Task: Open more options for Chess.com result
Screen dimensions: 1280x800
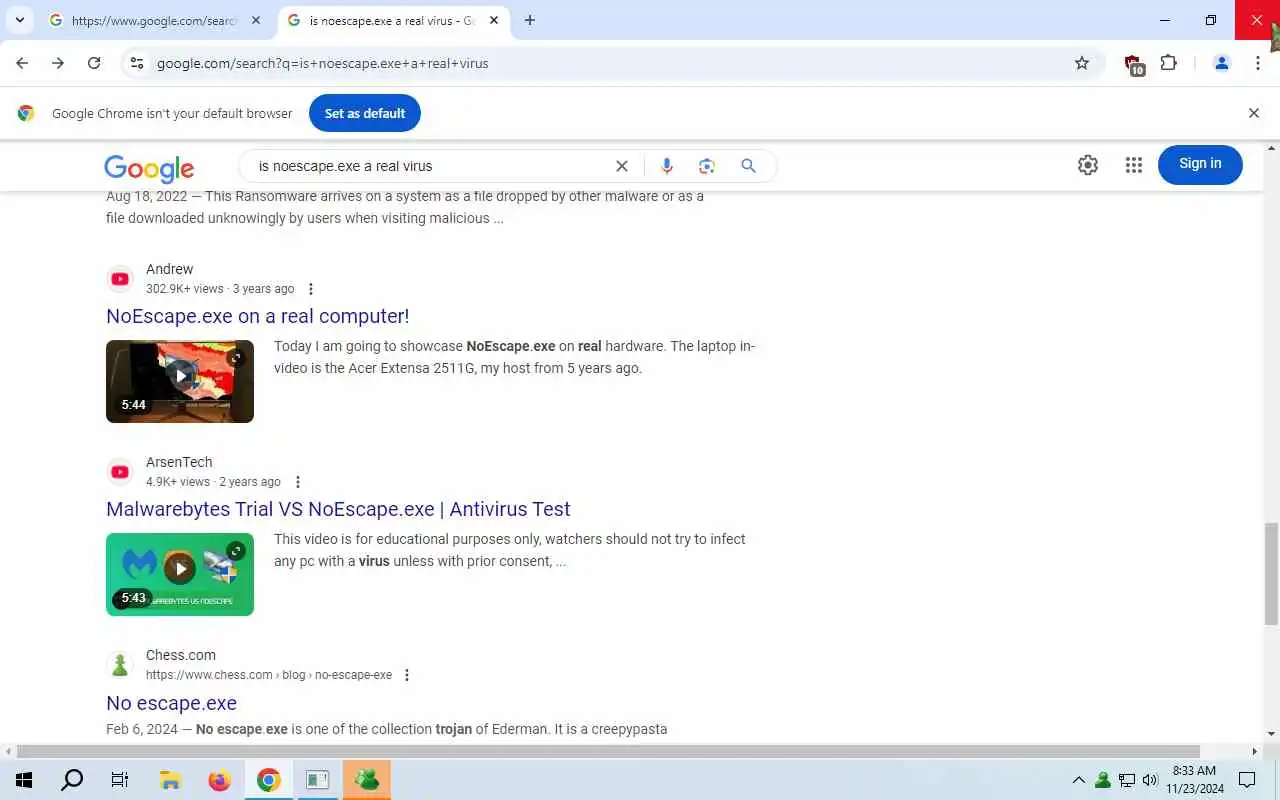Action: pos(407,675)
